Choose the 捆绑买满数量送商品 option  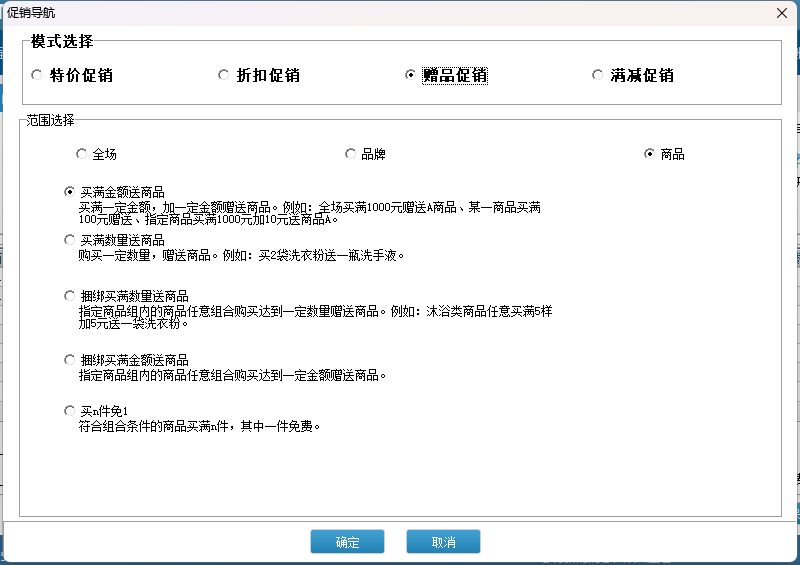[x=69, y=296]
